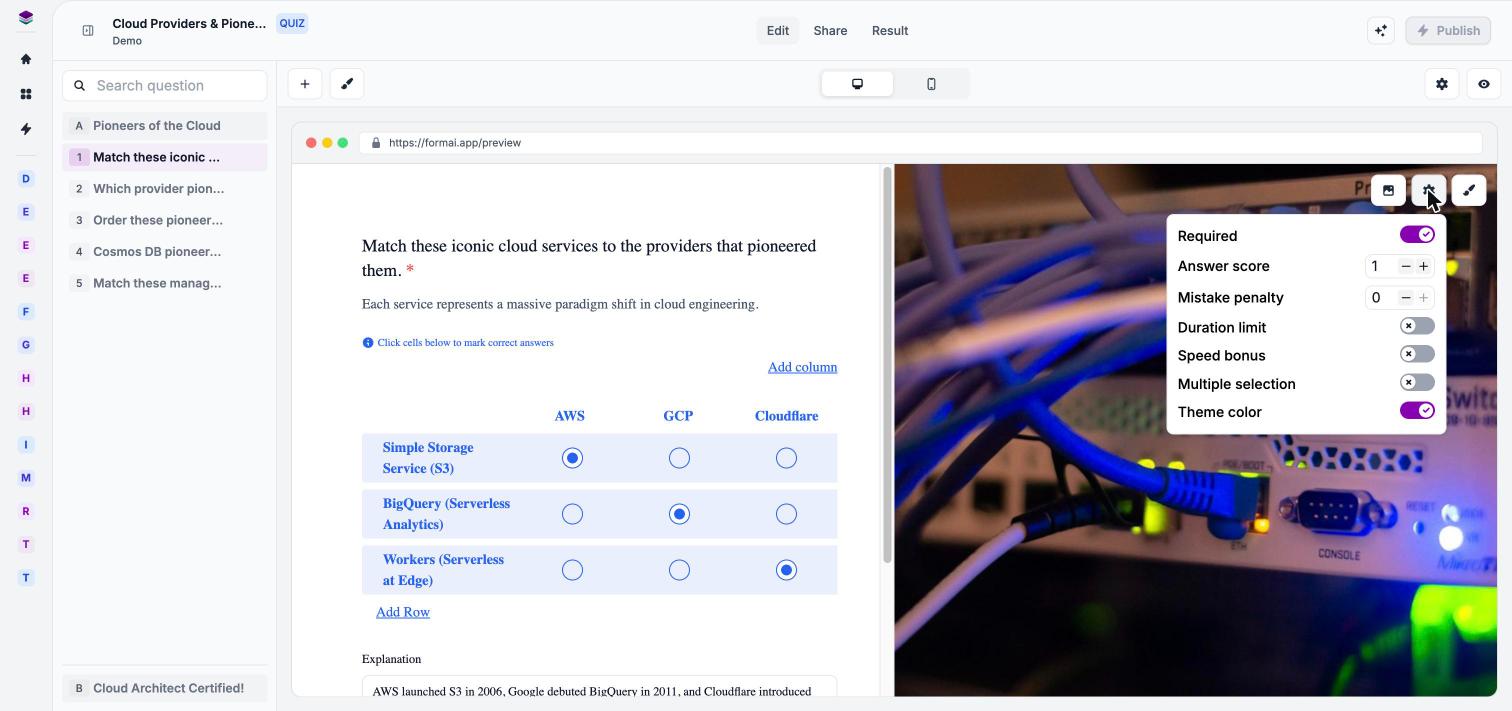This screenshot has width=1512, height=711.
Task: Select AWS radio for Simple Storage Service
Action: [572, 458]
